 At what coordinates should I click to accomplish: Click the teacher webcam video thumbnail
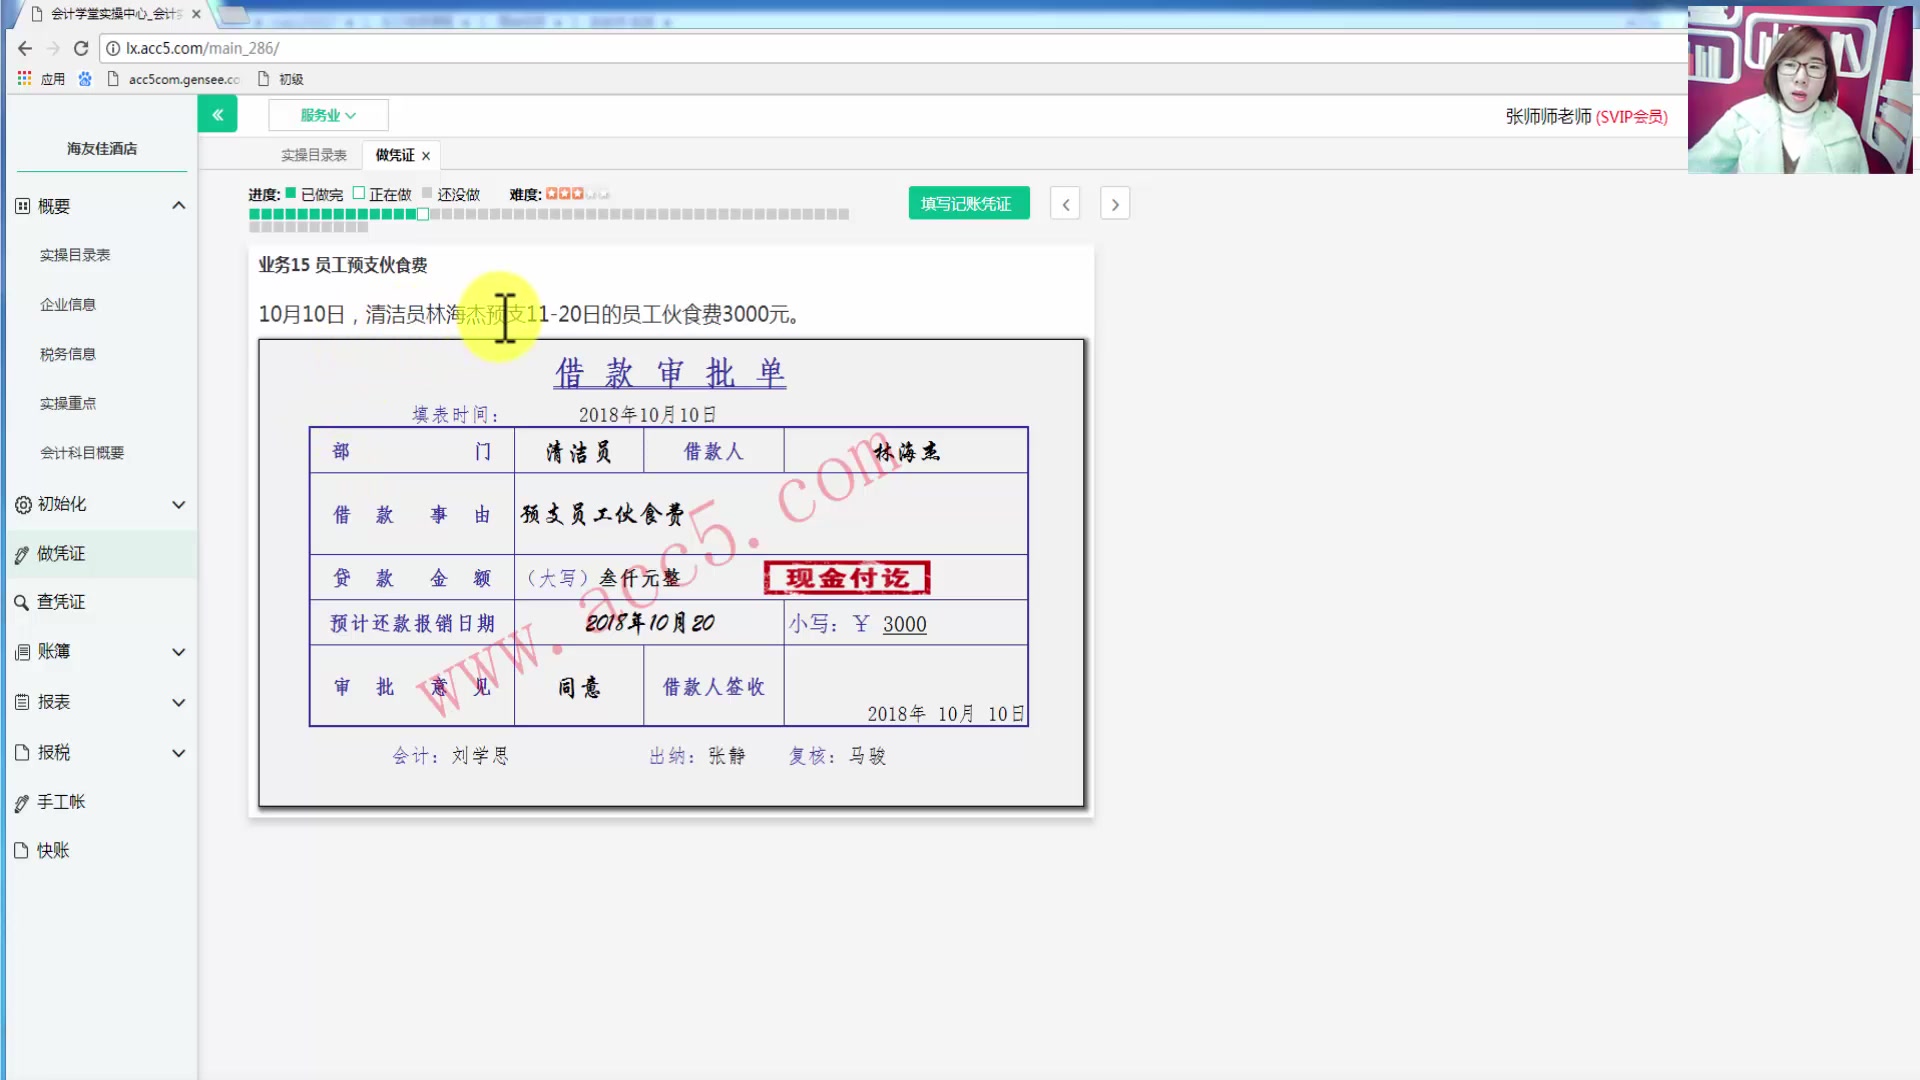click(x=1800, y=90)
